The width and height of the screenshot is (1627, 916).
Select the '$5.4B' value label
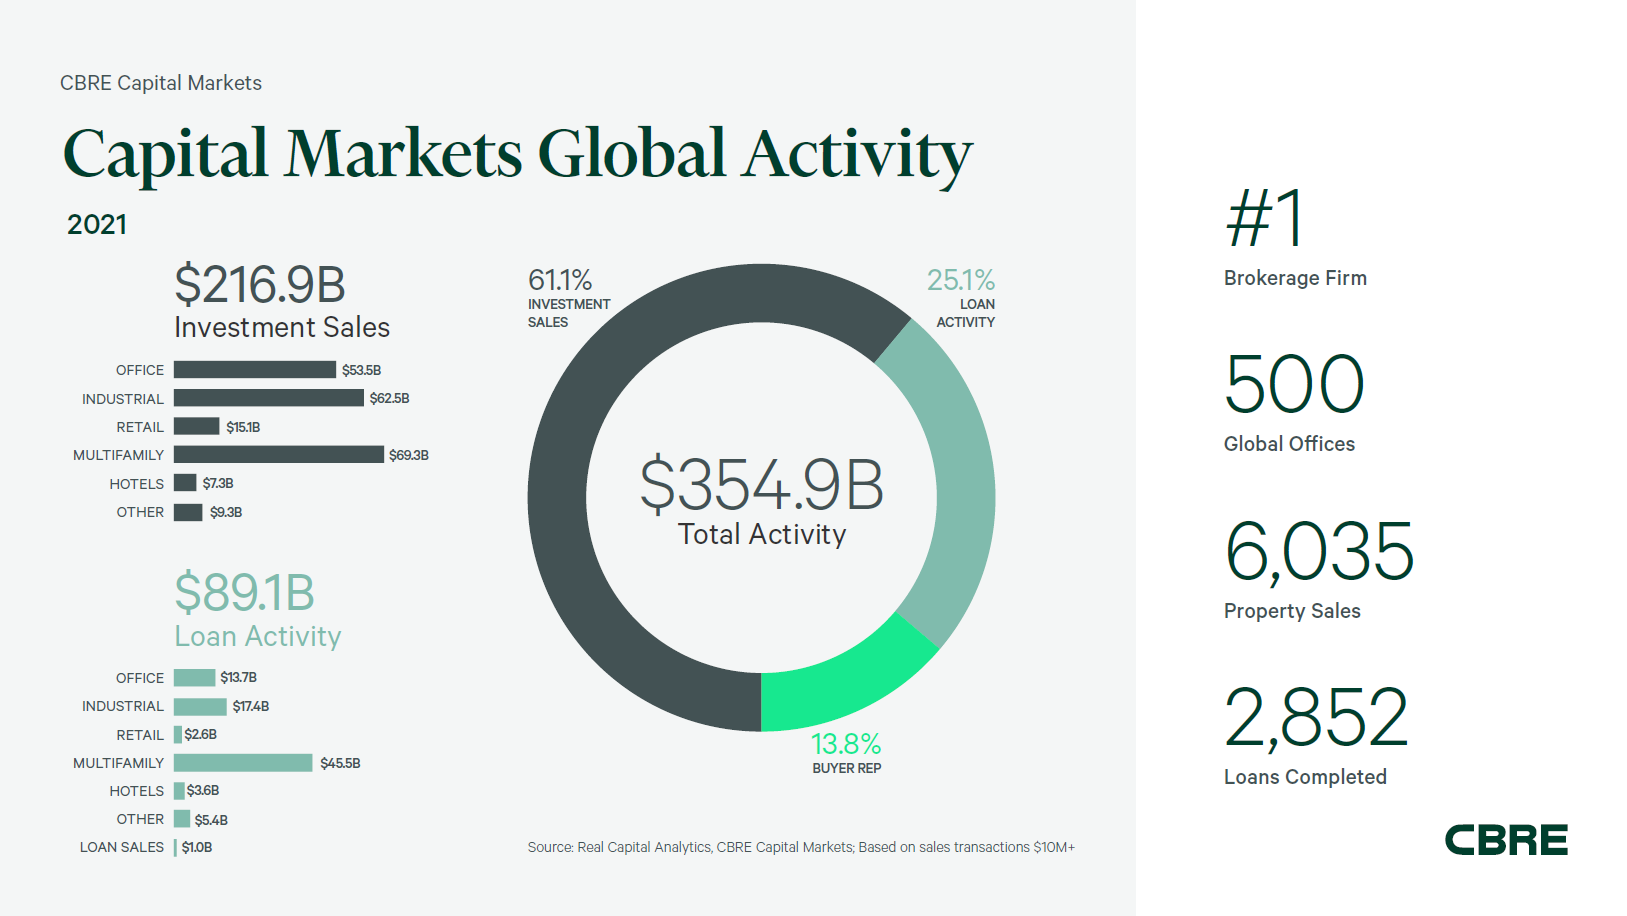(x=211, y=820)
